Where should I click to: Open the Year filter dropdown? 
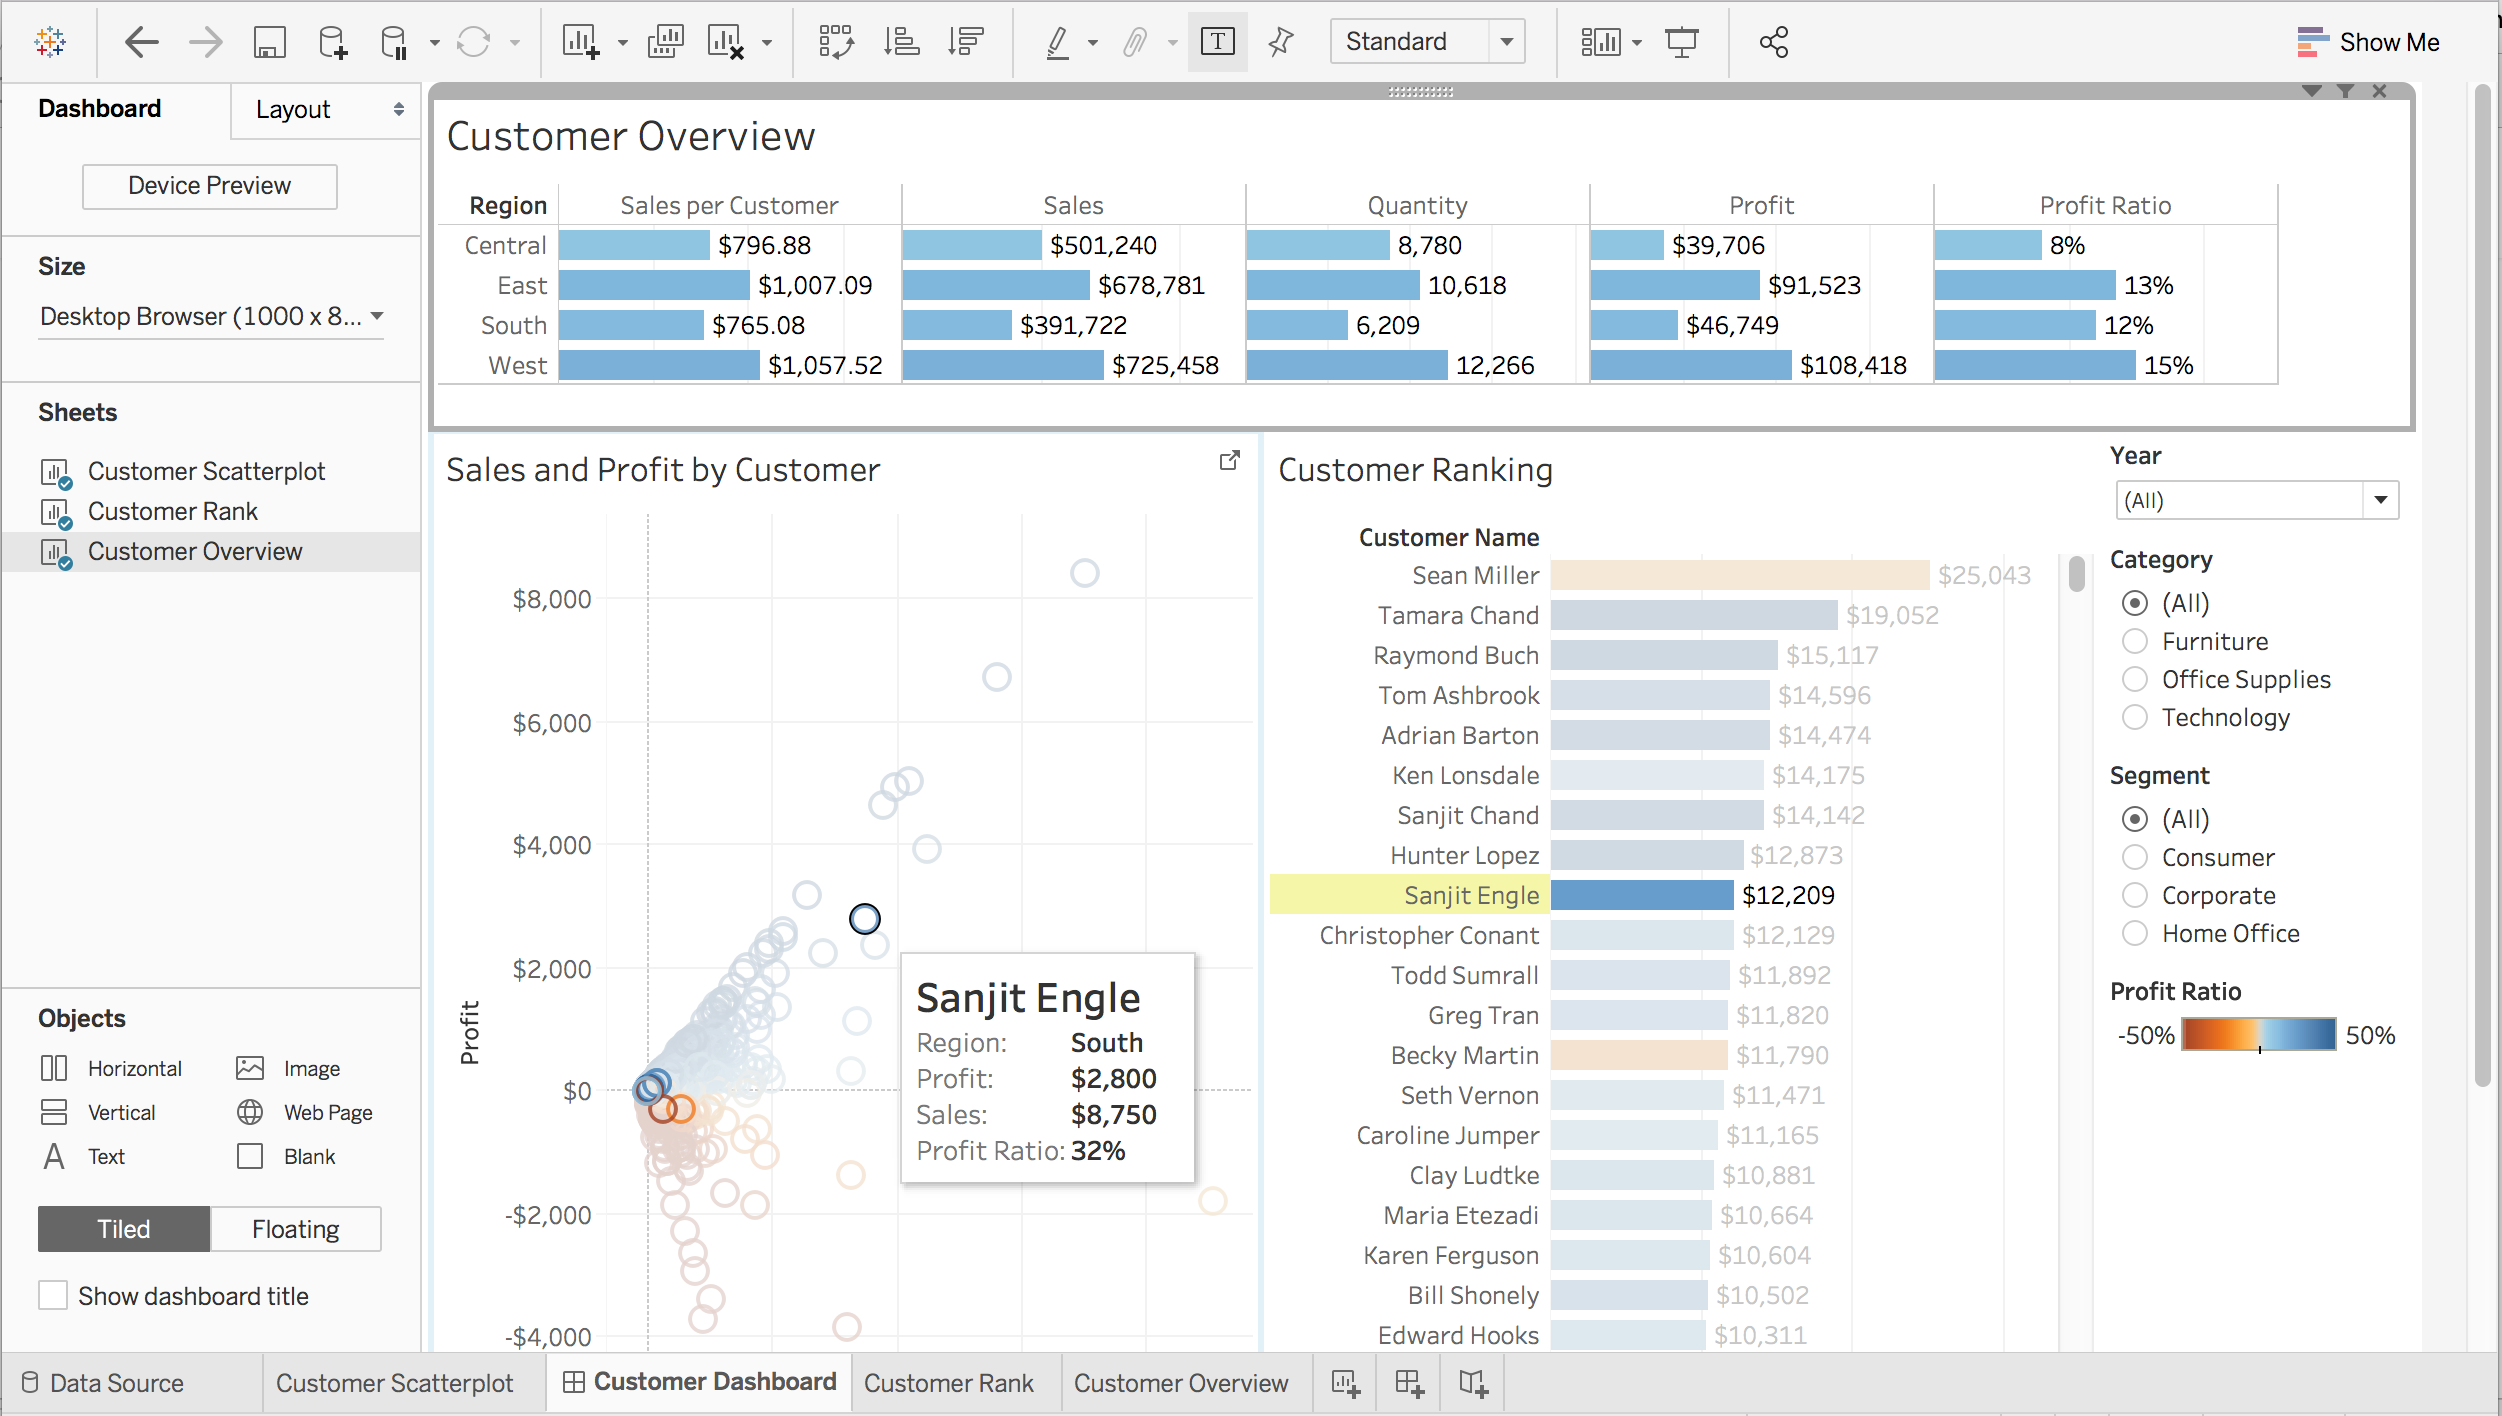(x=2382, y=500)
